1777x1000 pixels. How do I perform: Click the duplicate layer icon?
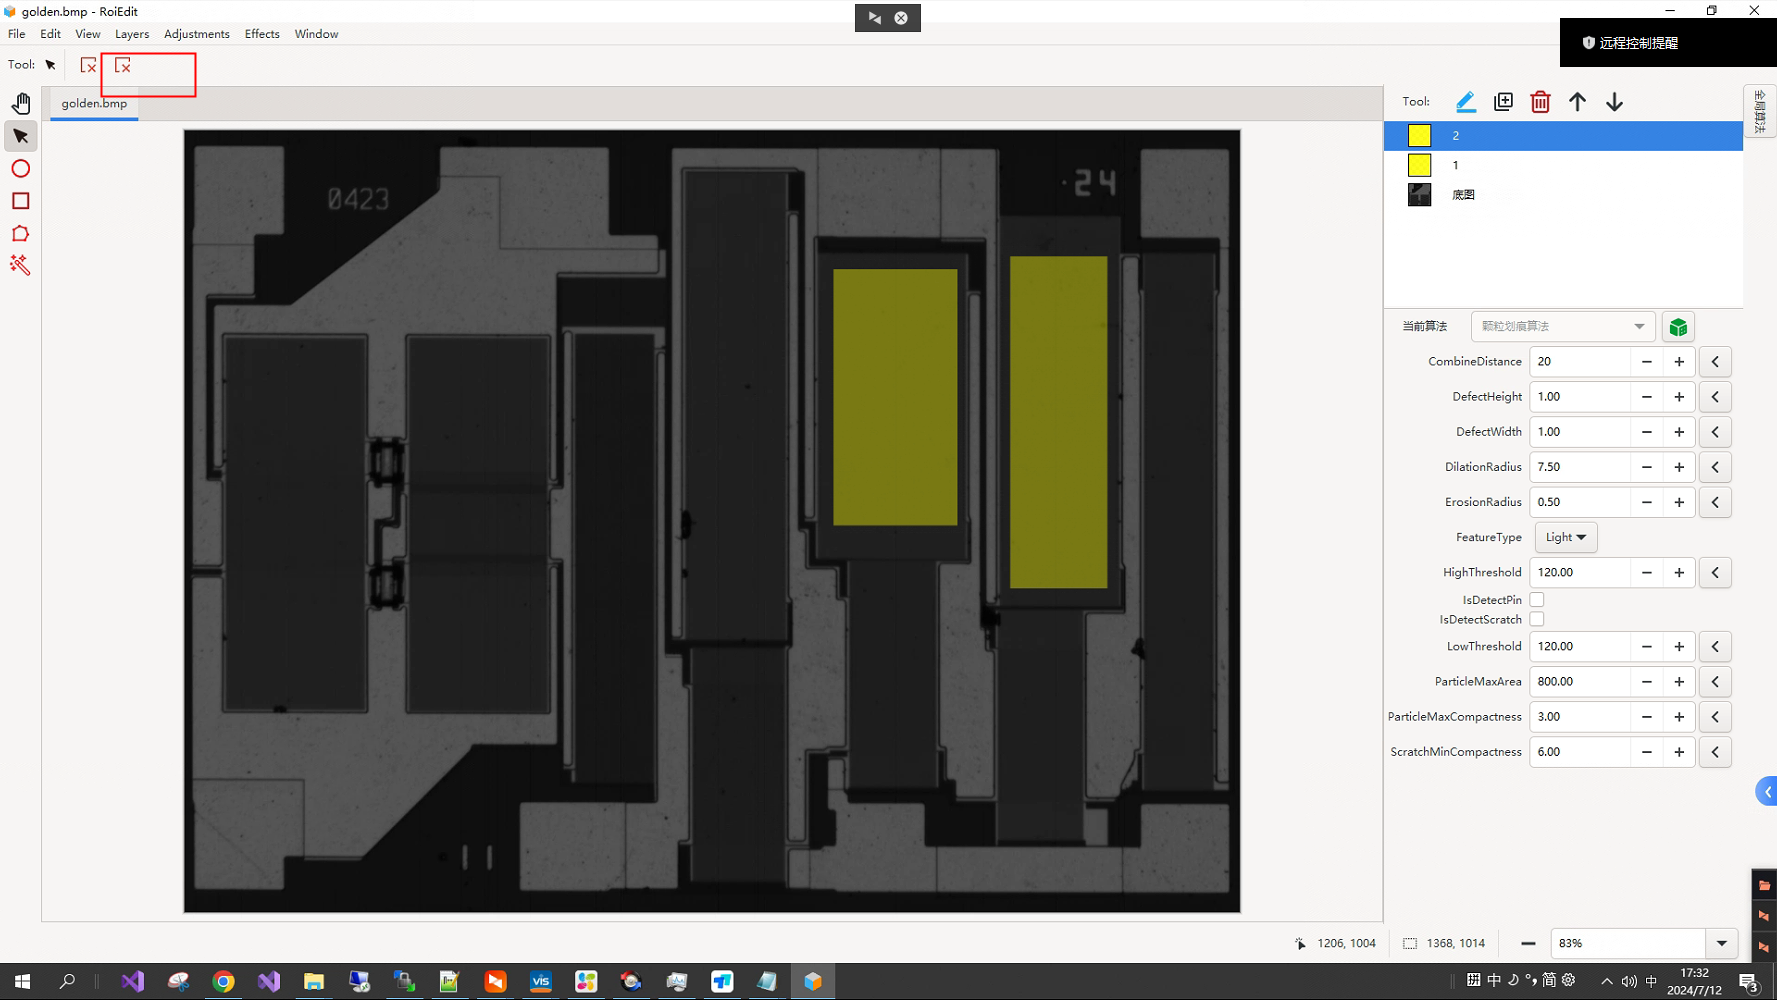(1503, 102)
